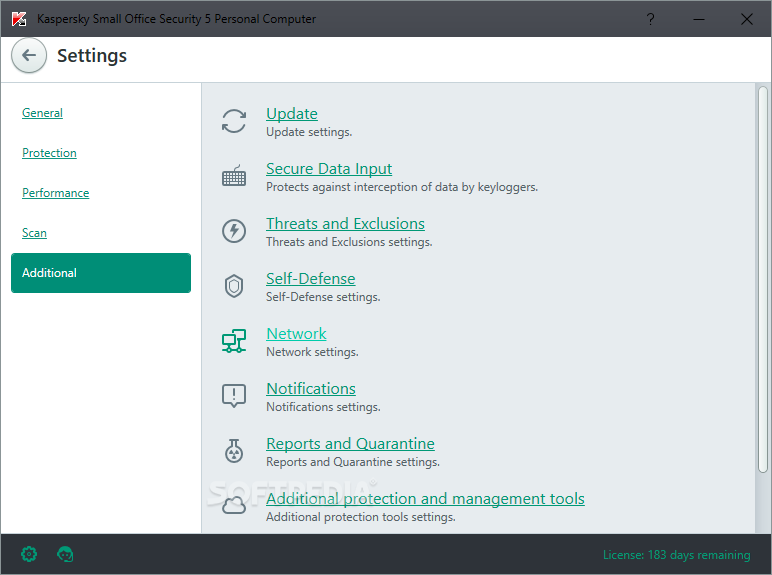Screen dimensions: 772x575
Task: Click 'Notifications settings.' description text
Action: (323, 407)
